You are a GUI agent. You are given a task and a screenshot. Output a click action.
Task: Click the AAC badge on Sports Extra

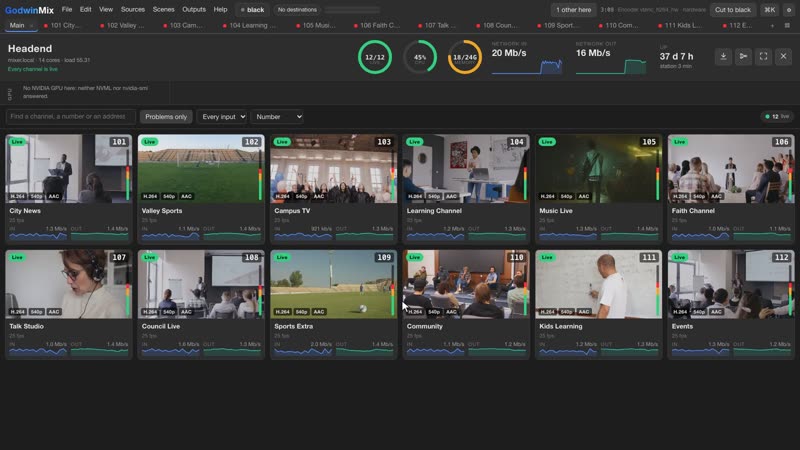[319, 312]
